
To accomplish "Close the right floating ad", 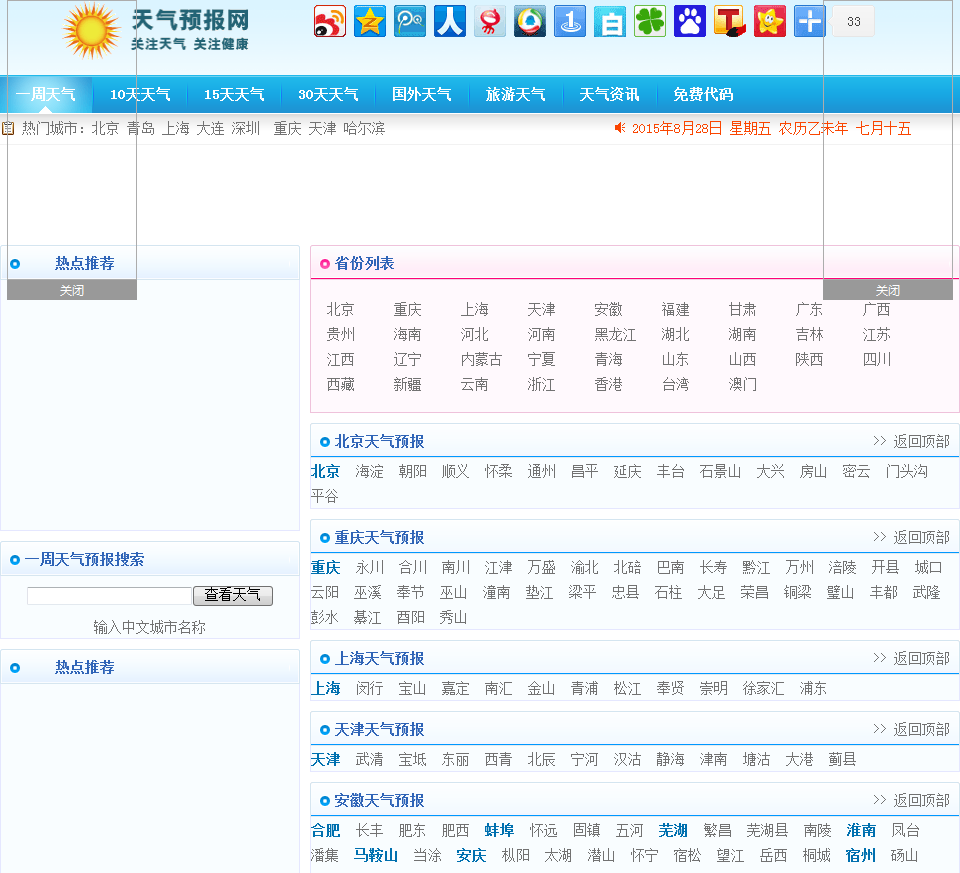I will click(888, 290).
